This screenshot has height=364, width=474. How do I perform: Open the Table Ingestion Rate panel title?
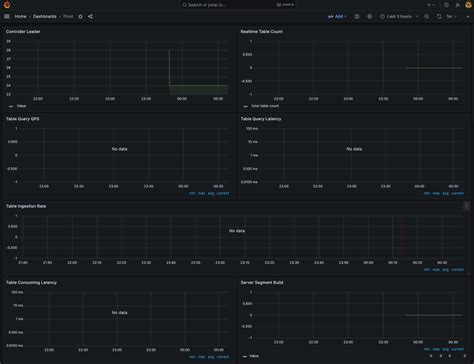pyautogui.click(x=26, y=206)
